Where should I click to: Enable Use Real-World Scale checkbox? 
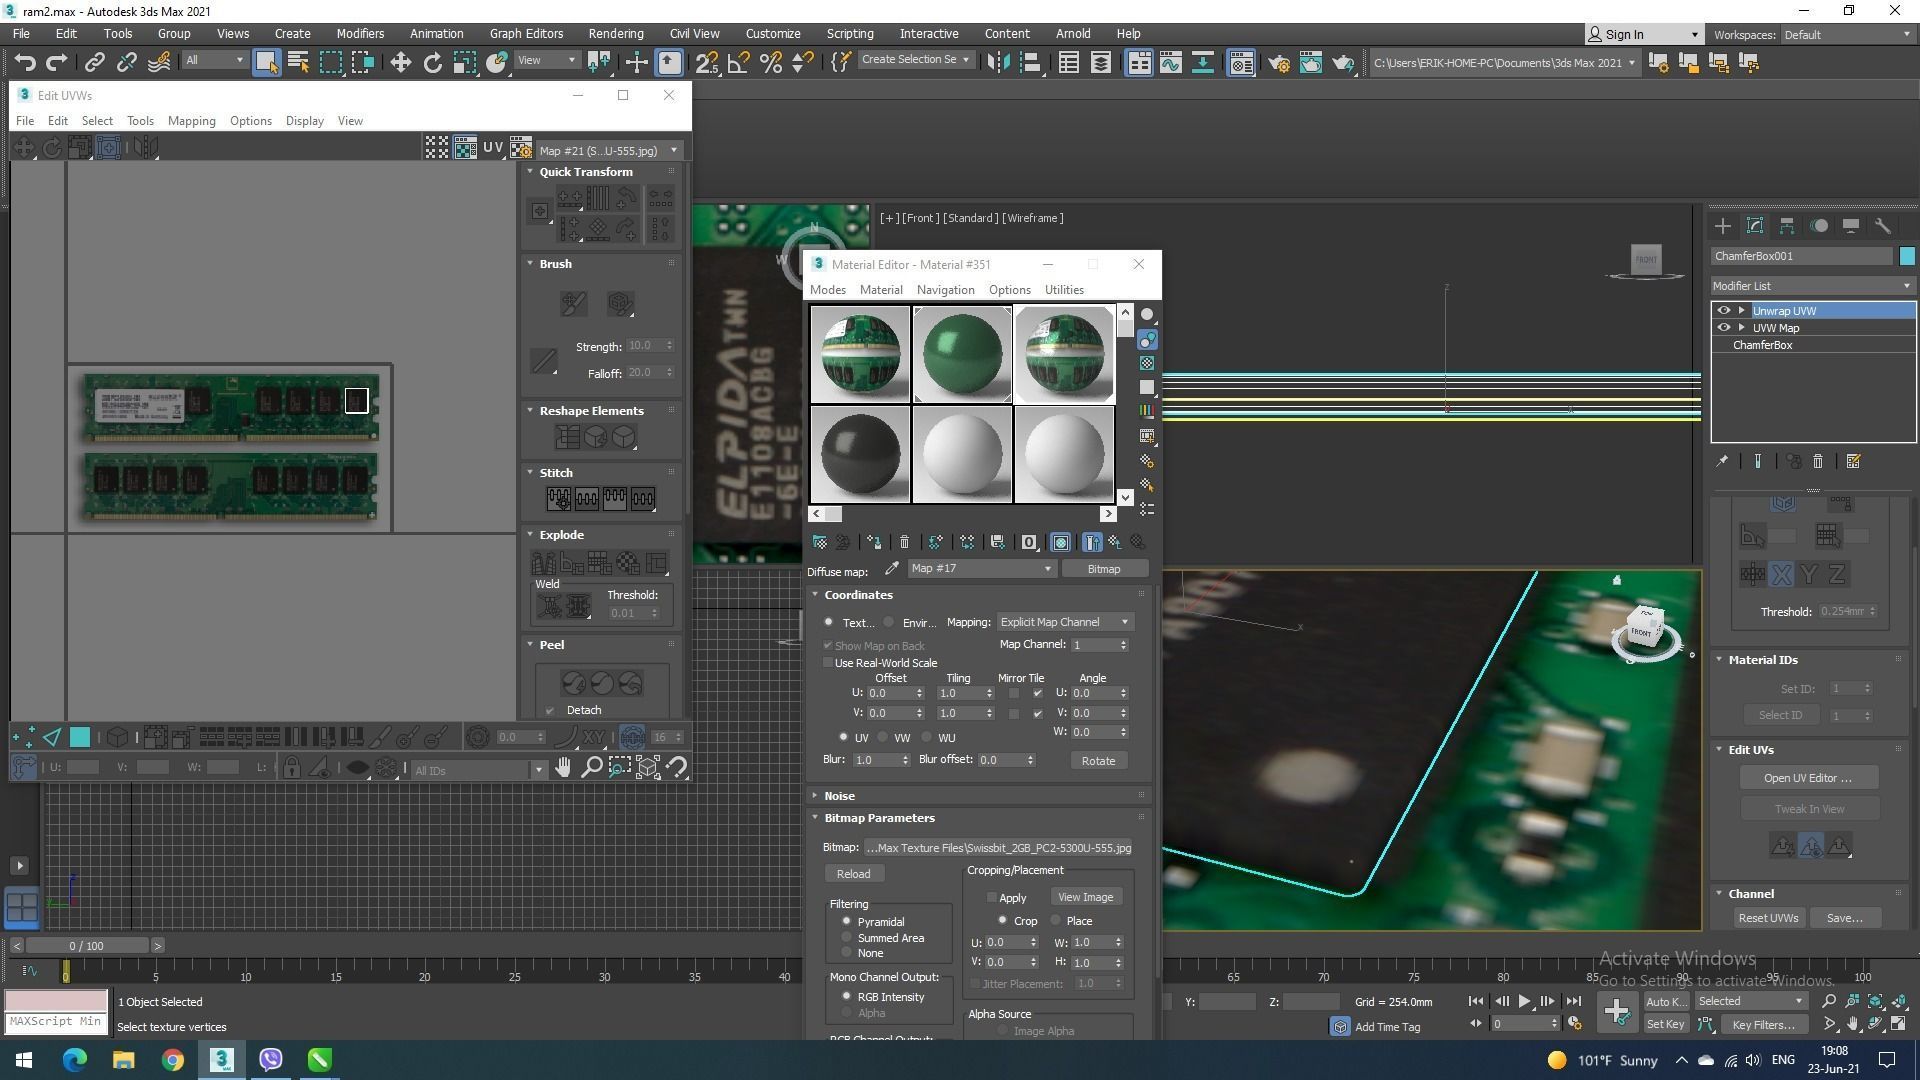pyautogui.click(x=828, y=663)
